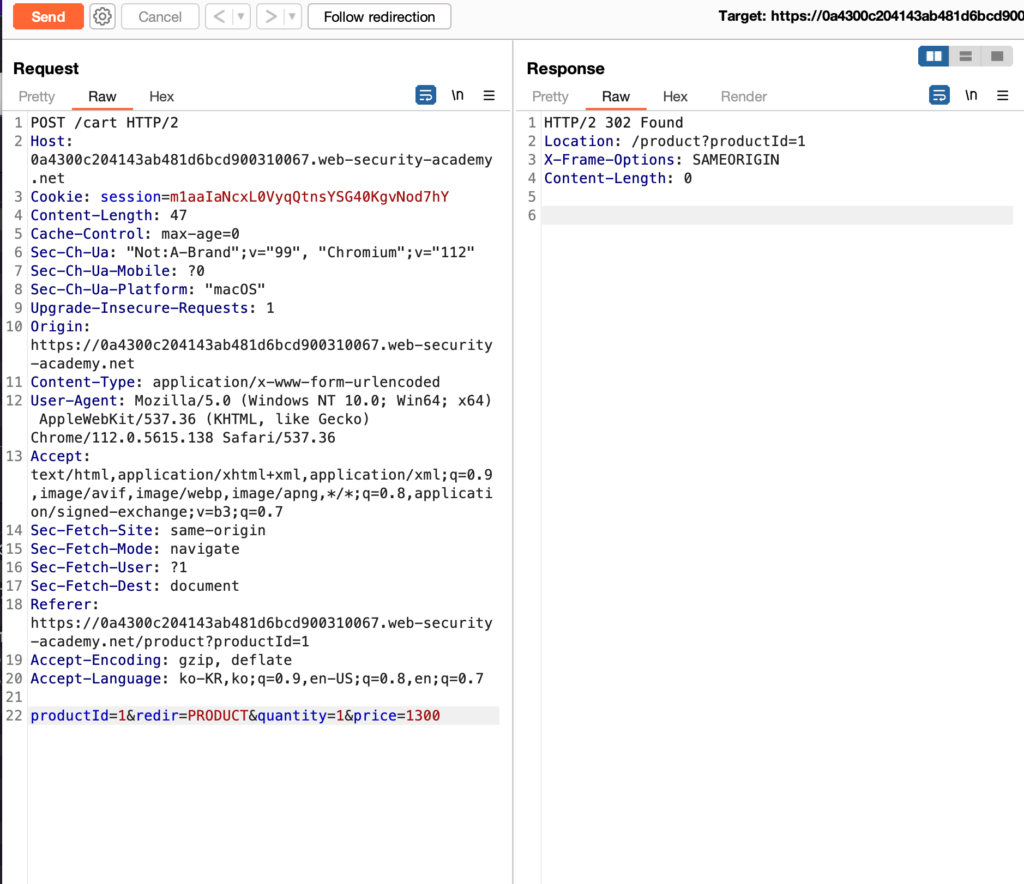The width and height of the screenshot is (1024, 884).
Task: Switch Request panel to Hex tab
Action: [x=161, y=97]
